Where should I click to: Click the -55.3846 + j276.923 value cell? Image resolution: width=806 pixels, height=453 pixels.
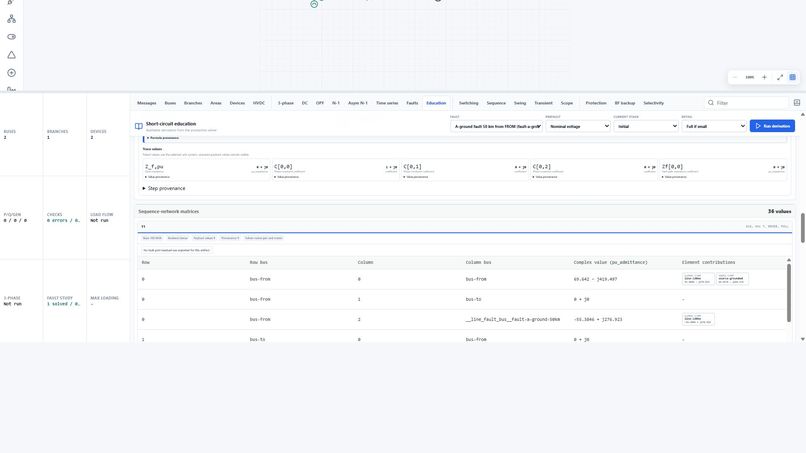(x=598, y=319)
